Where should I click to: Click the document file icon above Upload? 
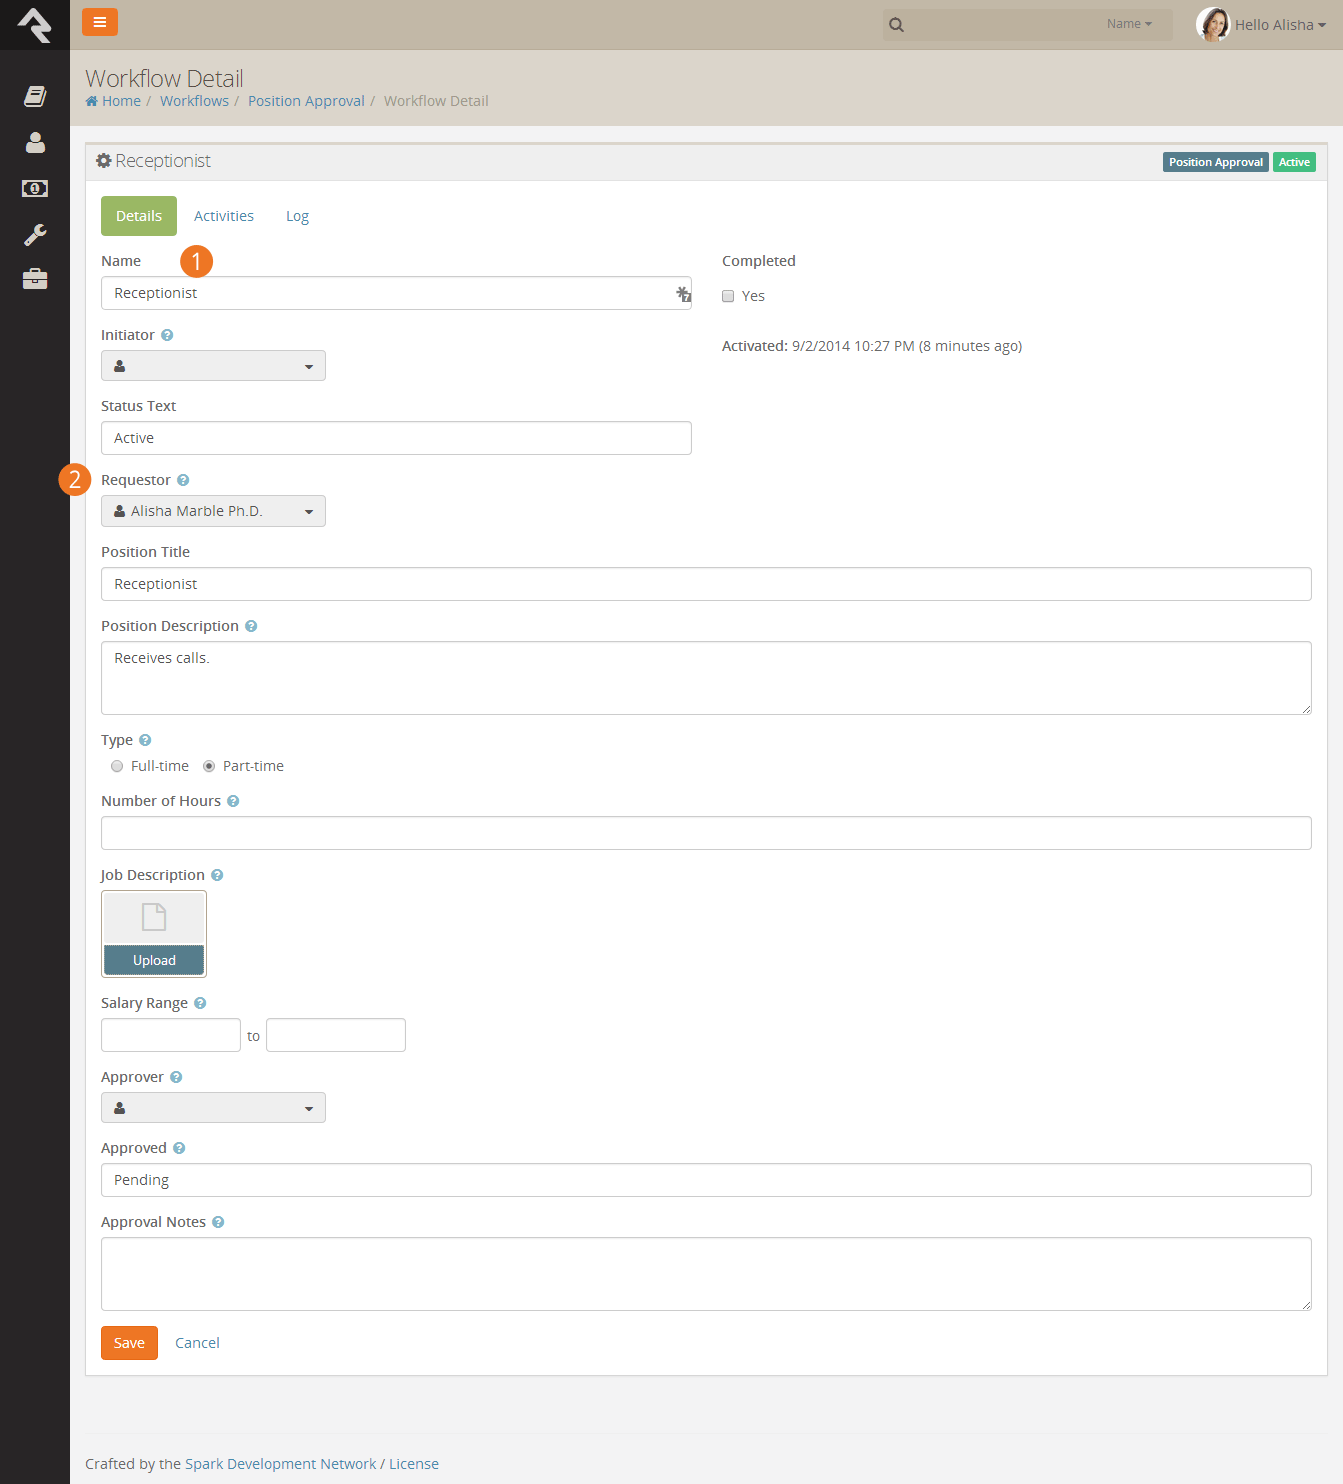pos(154,917)
